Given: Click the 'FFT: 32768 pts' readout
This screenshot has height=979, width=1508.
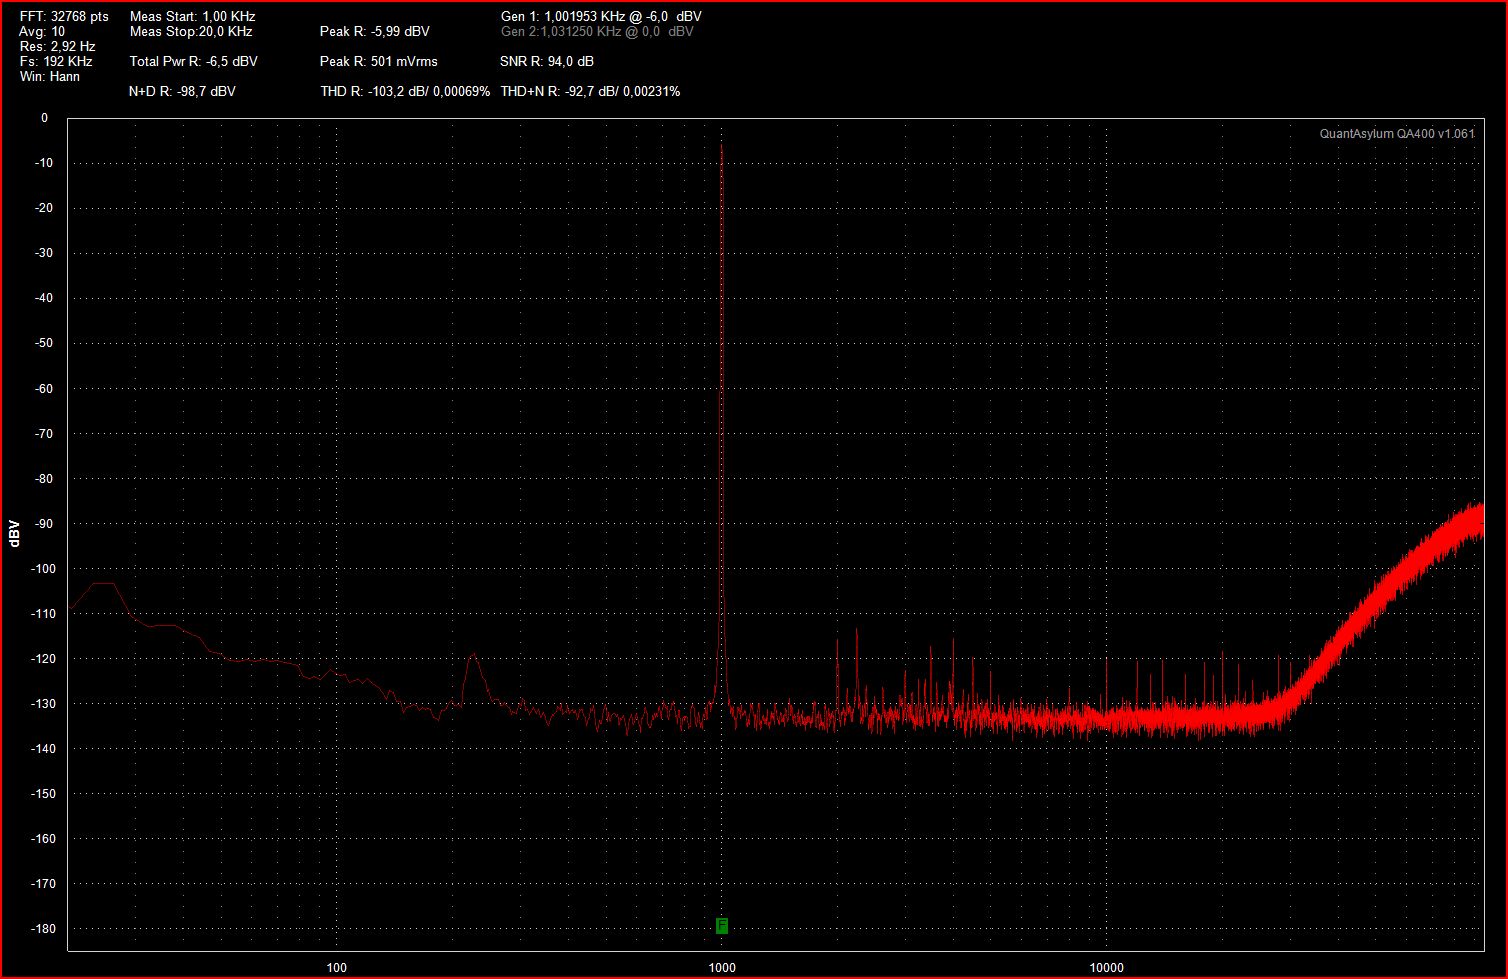Looking at the screenshot, I should click(x=64, y=17).
